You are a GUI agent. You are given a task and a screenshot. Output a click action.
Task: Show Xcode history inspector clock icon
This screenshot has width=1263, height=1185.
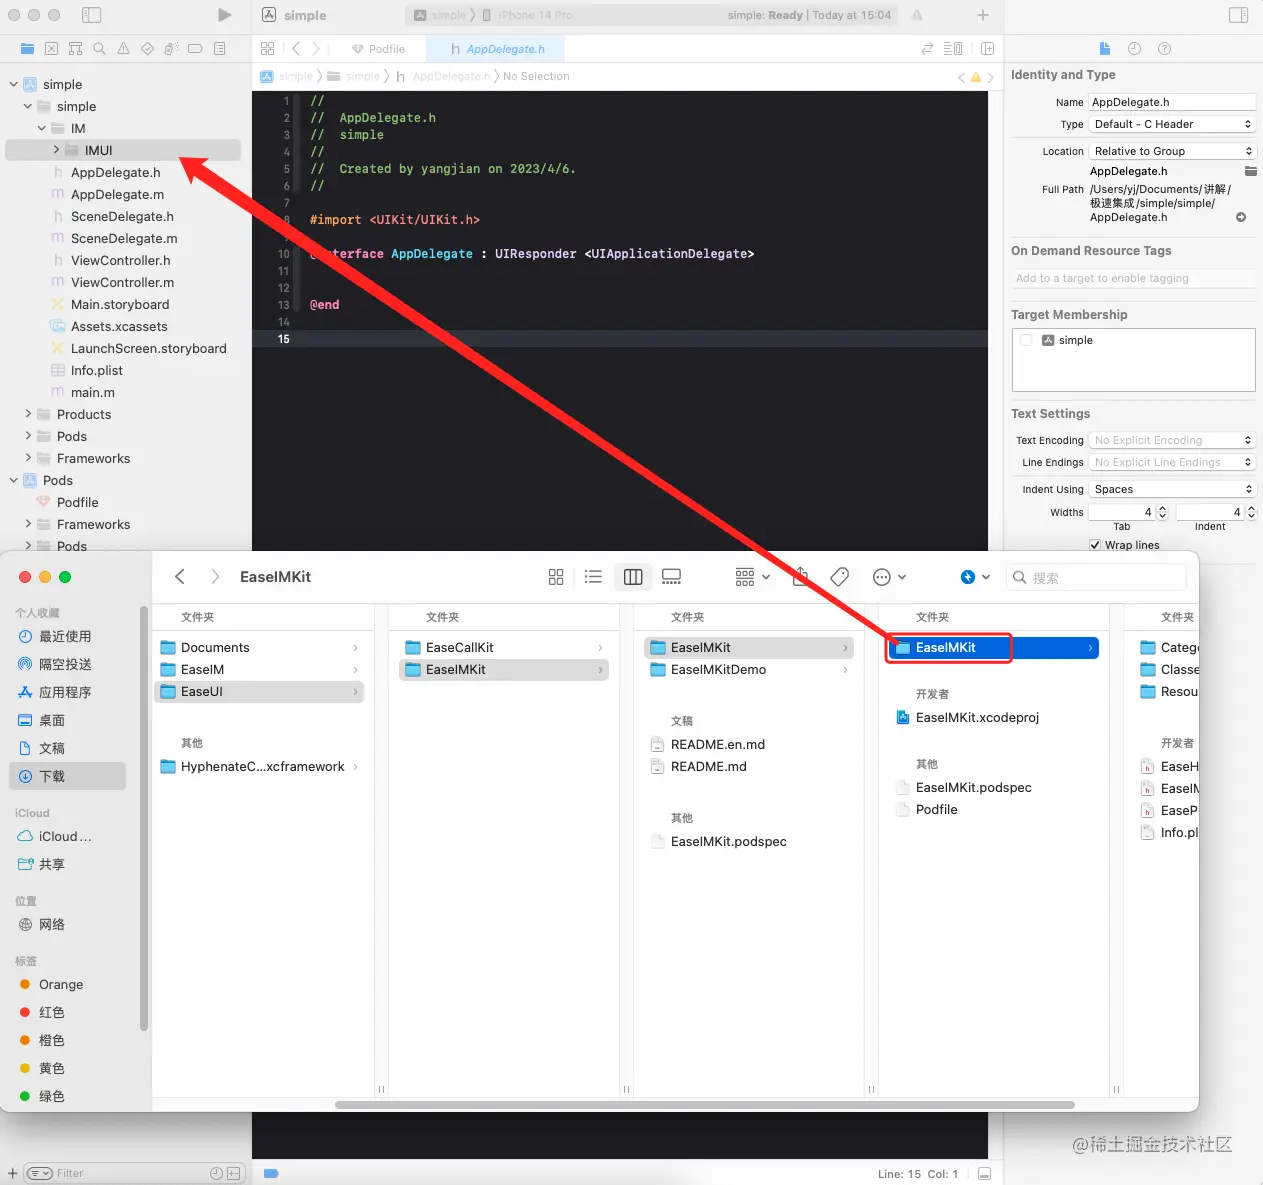[1134, 48]
